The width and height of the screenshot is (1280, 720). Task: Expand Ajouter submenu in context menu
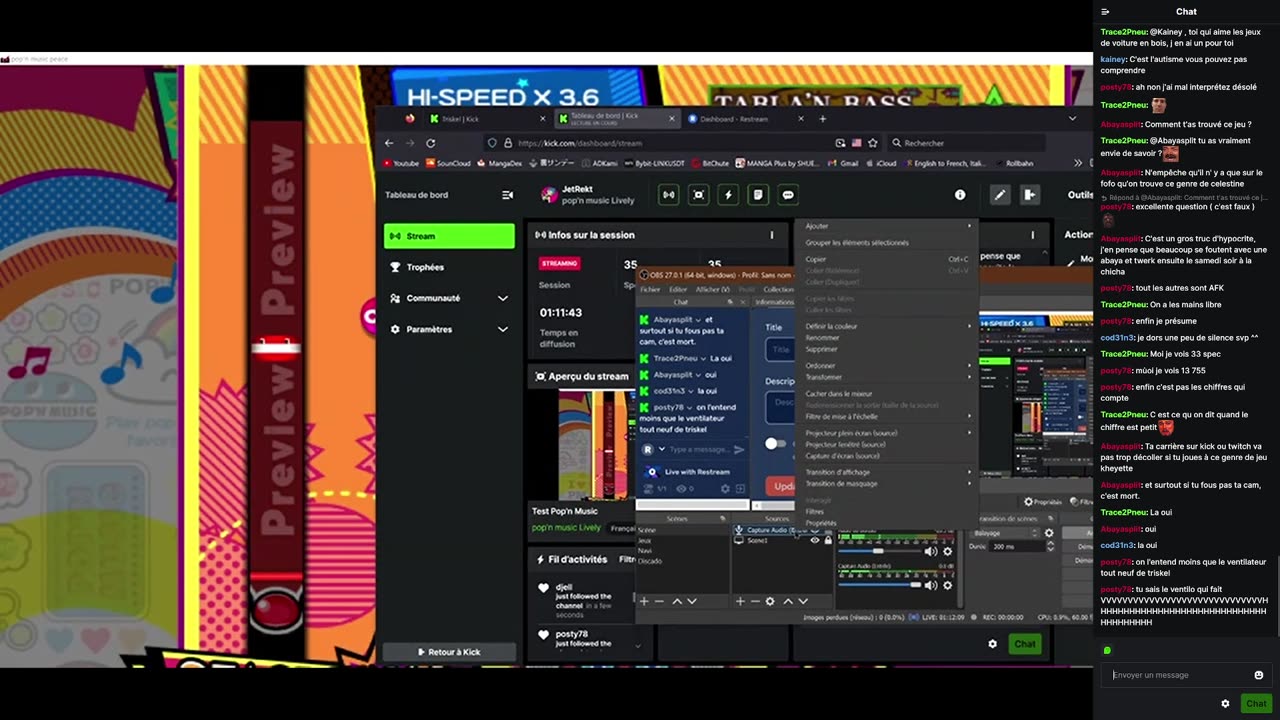[x=887, y=226]
